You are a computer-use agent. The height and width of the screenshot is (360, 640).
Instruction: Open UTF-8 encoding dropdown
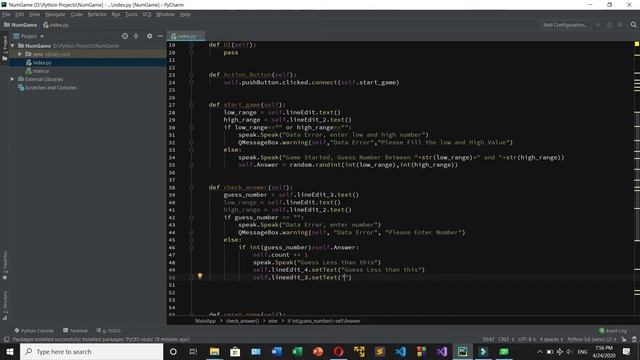pyautogui.click(x=527, y=339)
